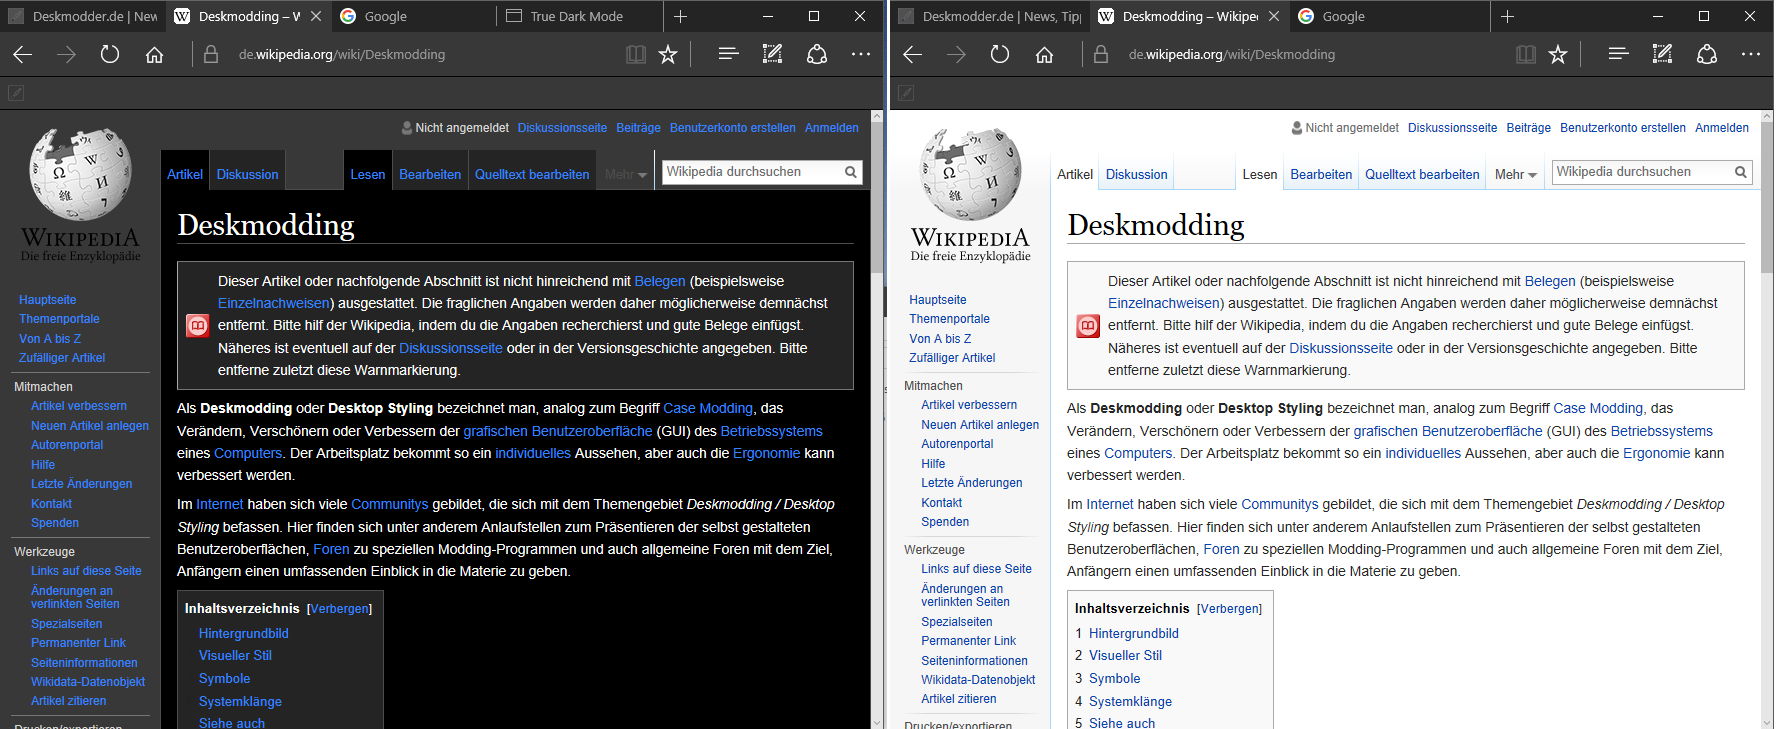Click new tab plus in left window

681,16
